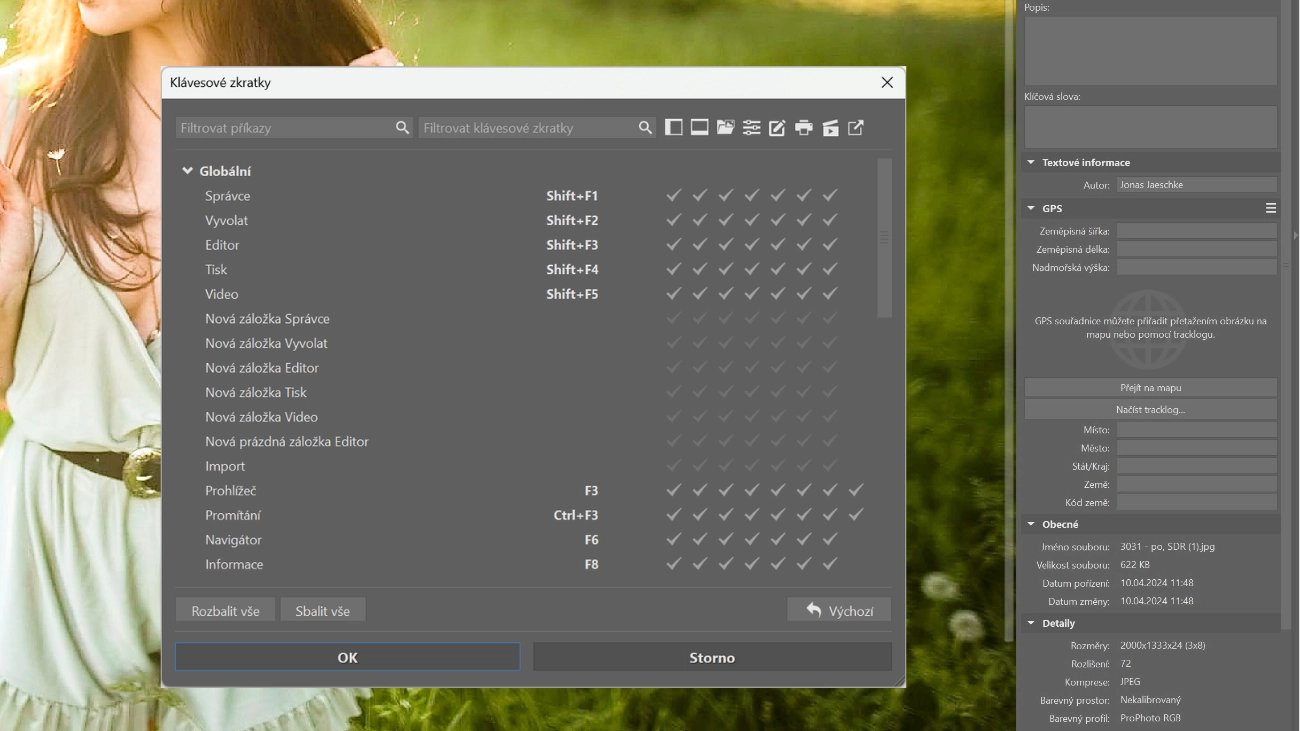
Task: Click the clapperboard Video column icon
Action: (830, 128)
